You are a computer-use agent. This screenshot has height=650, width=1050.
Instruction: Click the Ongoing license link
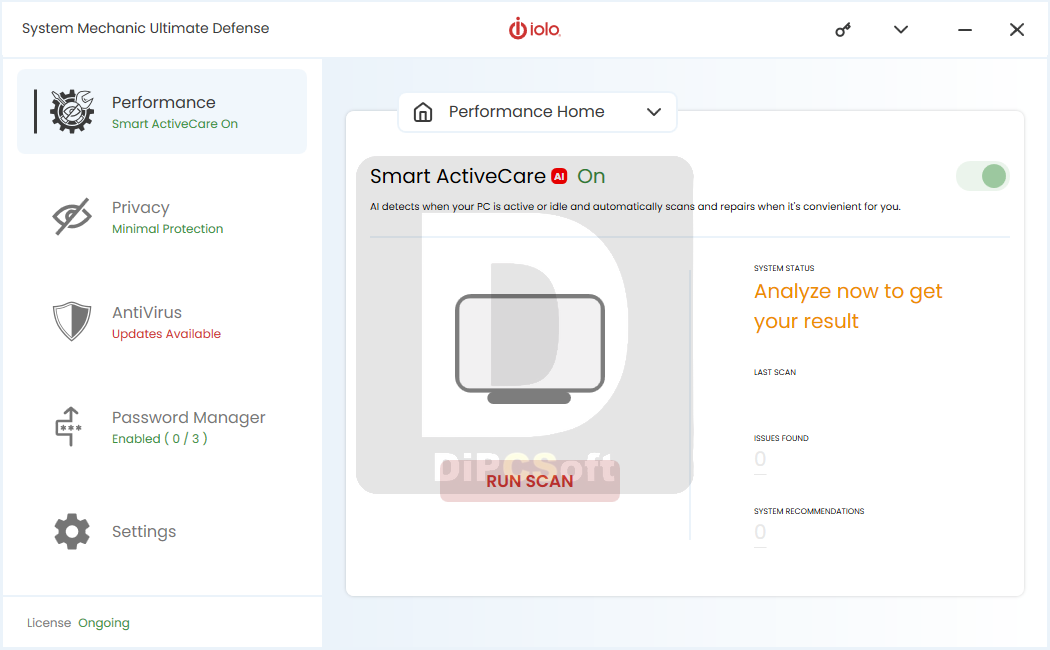pos(104,623)
